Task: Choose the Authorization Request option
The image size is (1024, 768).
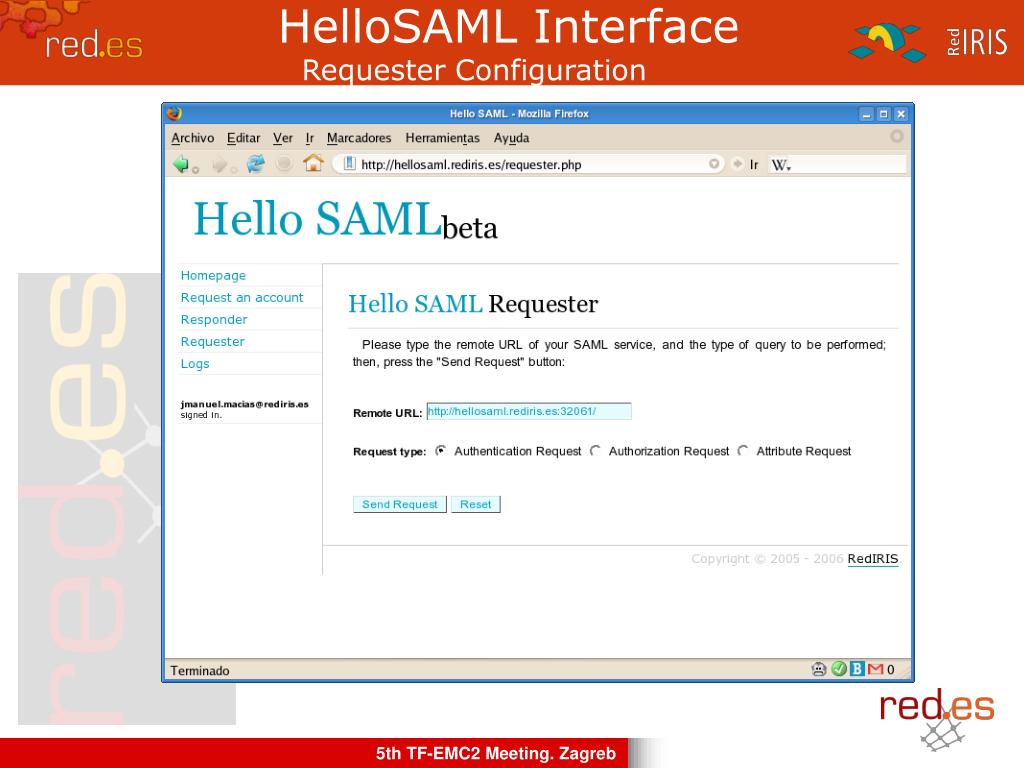Action: click(x=595, y=451)
